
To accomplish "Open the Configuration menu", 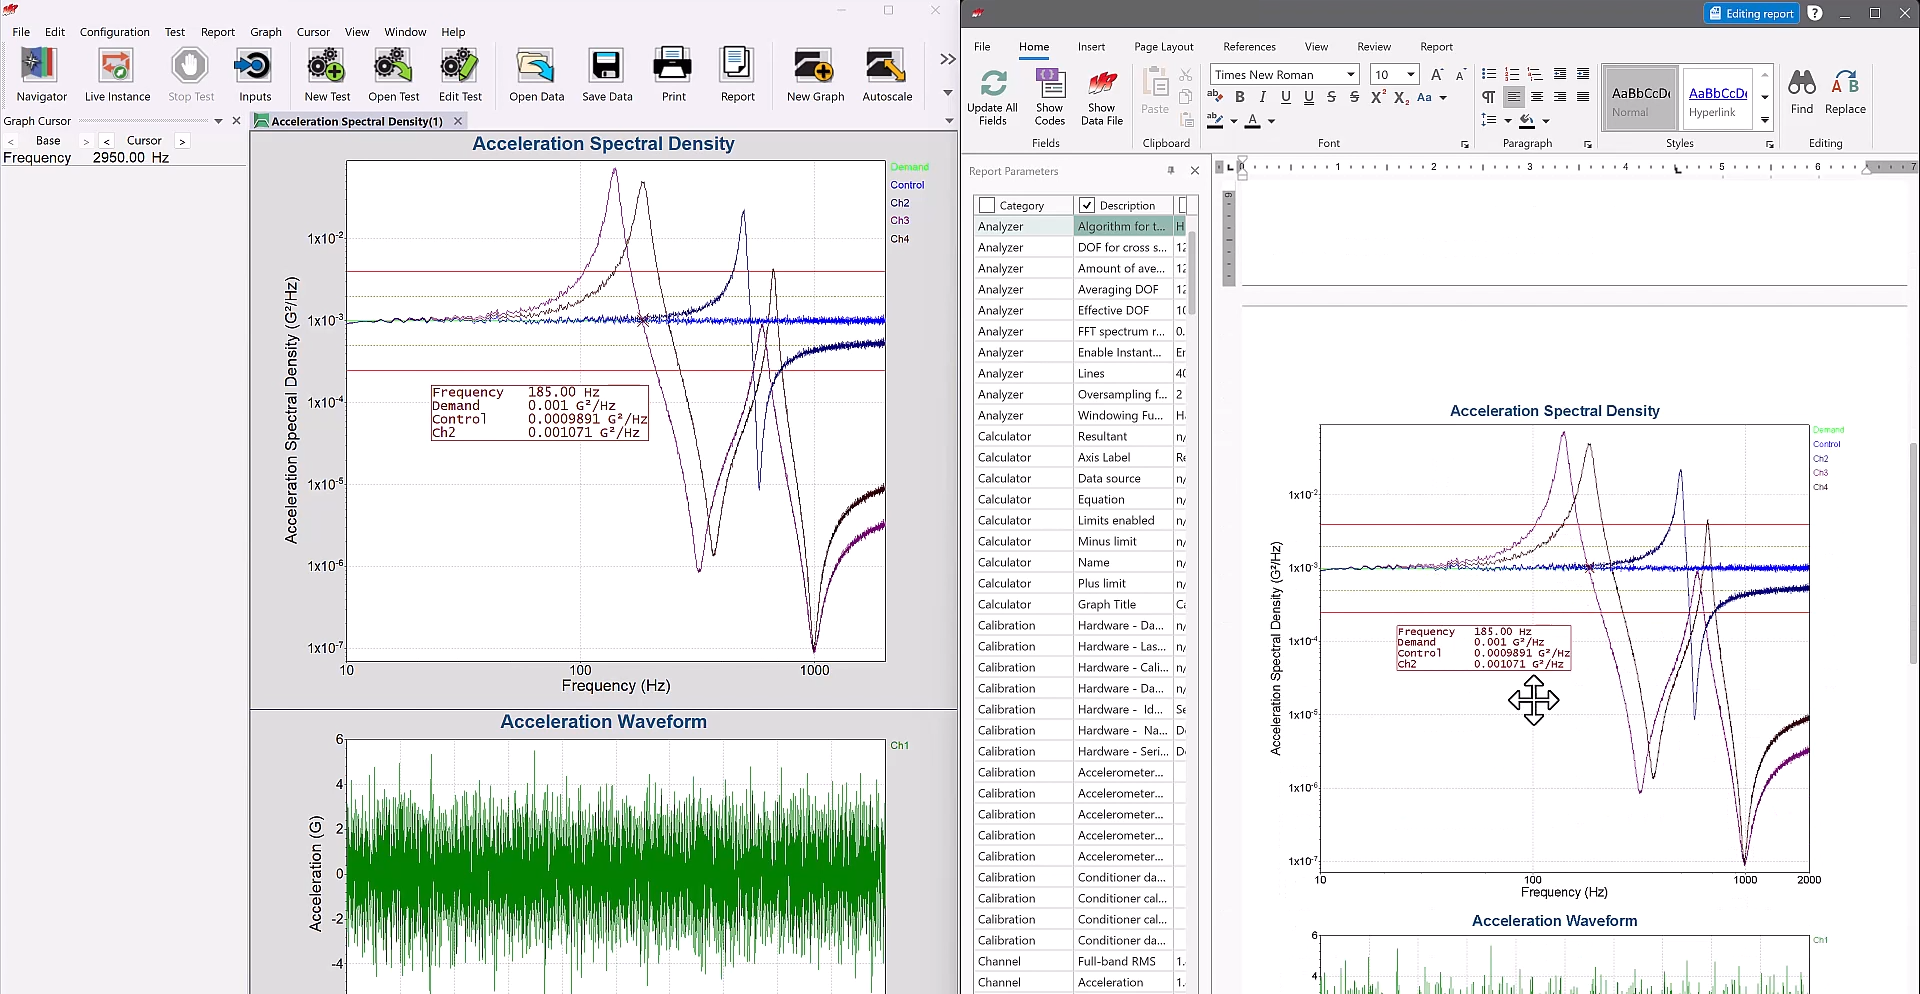I will coord(114,32).
